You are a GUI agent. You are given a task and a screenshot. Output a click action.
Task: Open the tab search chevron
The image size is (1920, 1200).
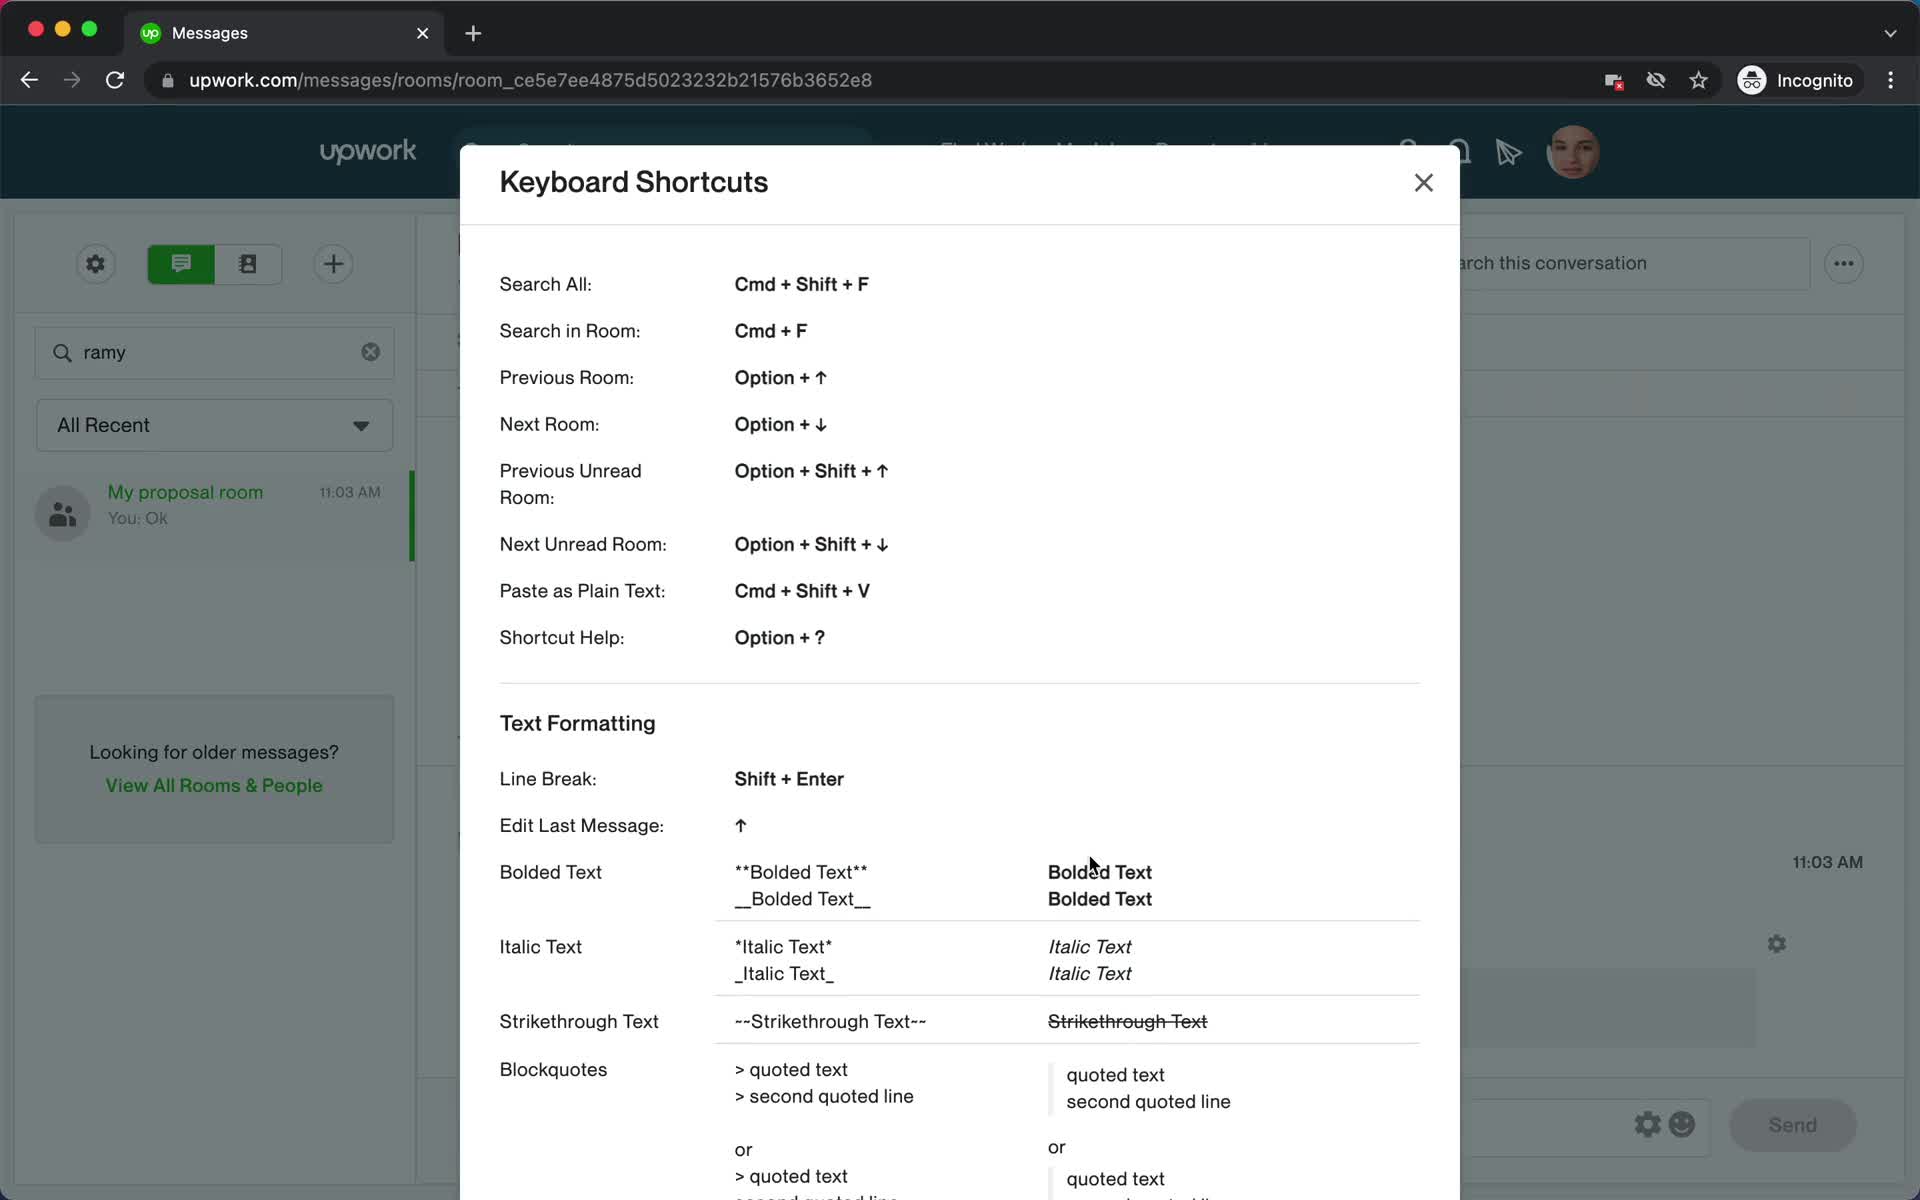[x=1890, y=33]
